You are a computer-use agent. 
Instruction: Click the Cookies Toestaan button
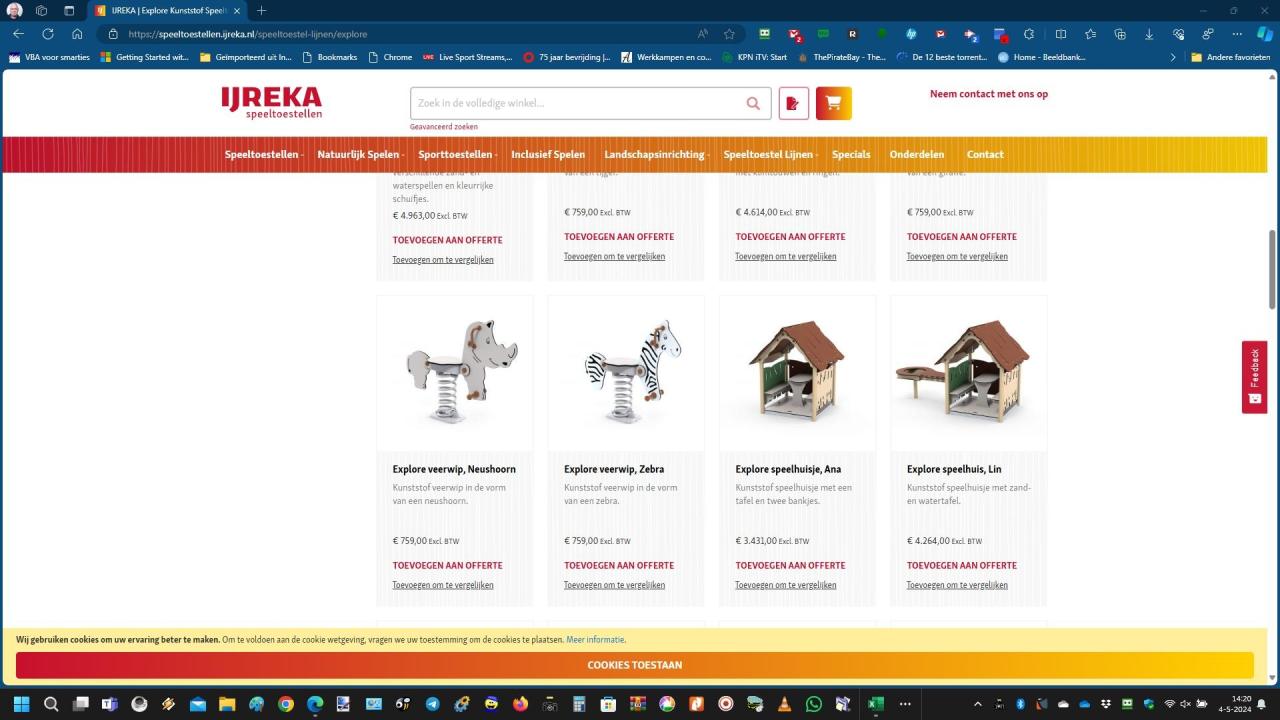[x=634, y=665]
